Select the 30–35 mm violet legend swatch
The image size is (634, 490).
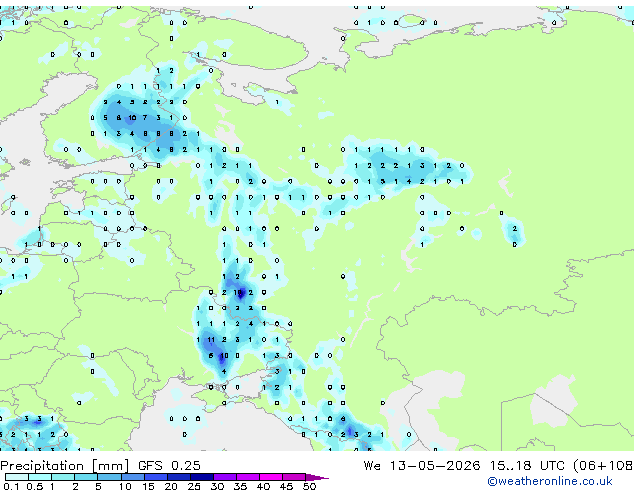[x=225, y=477]
